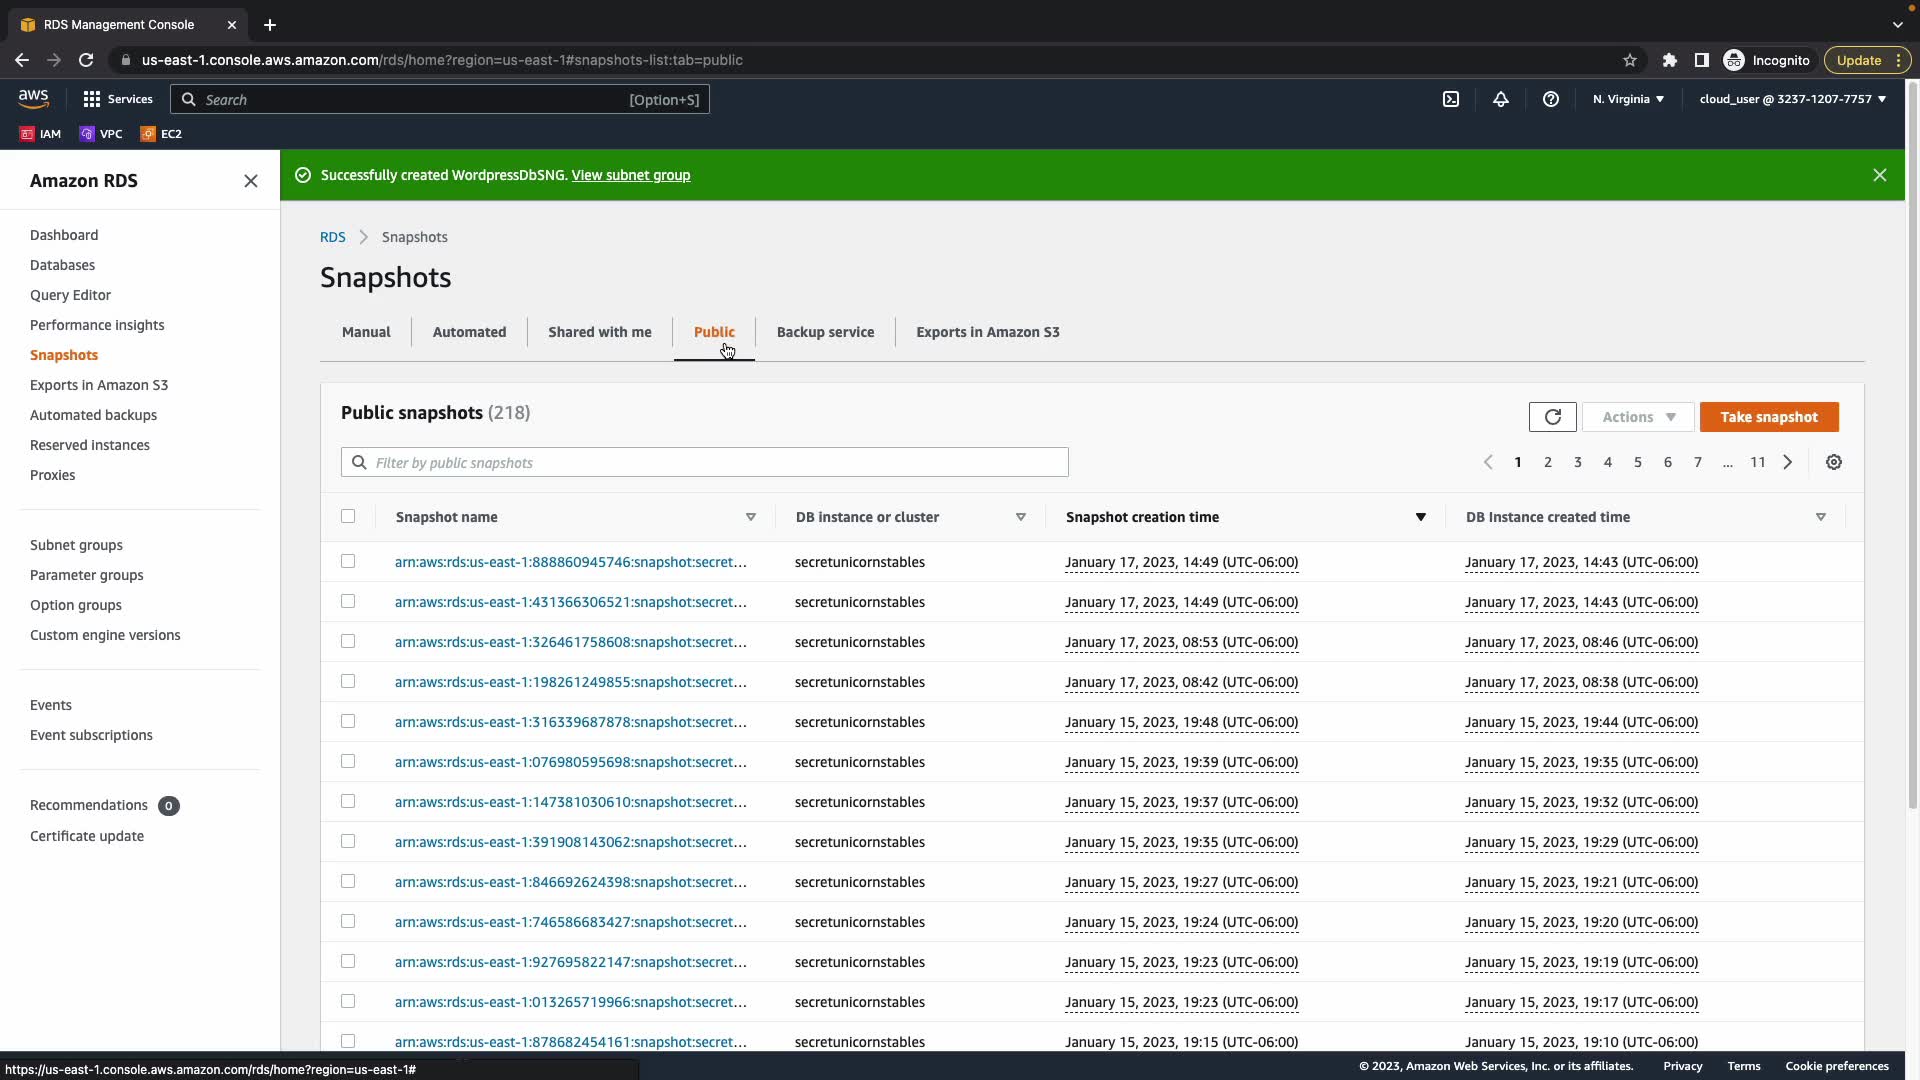This screenshot has width=1920, height=1080.
Task: Open the N. Virginia region selector
Action: coord(1628,99)
